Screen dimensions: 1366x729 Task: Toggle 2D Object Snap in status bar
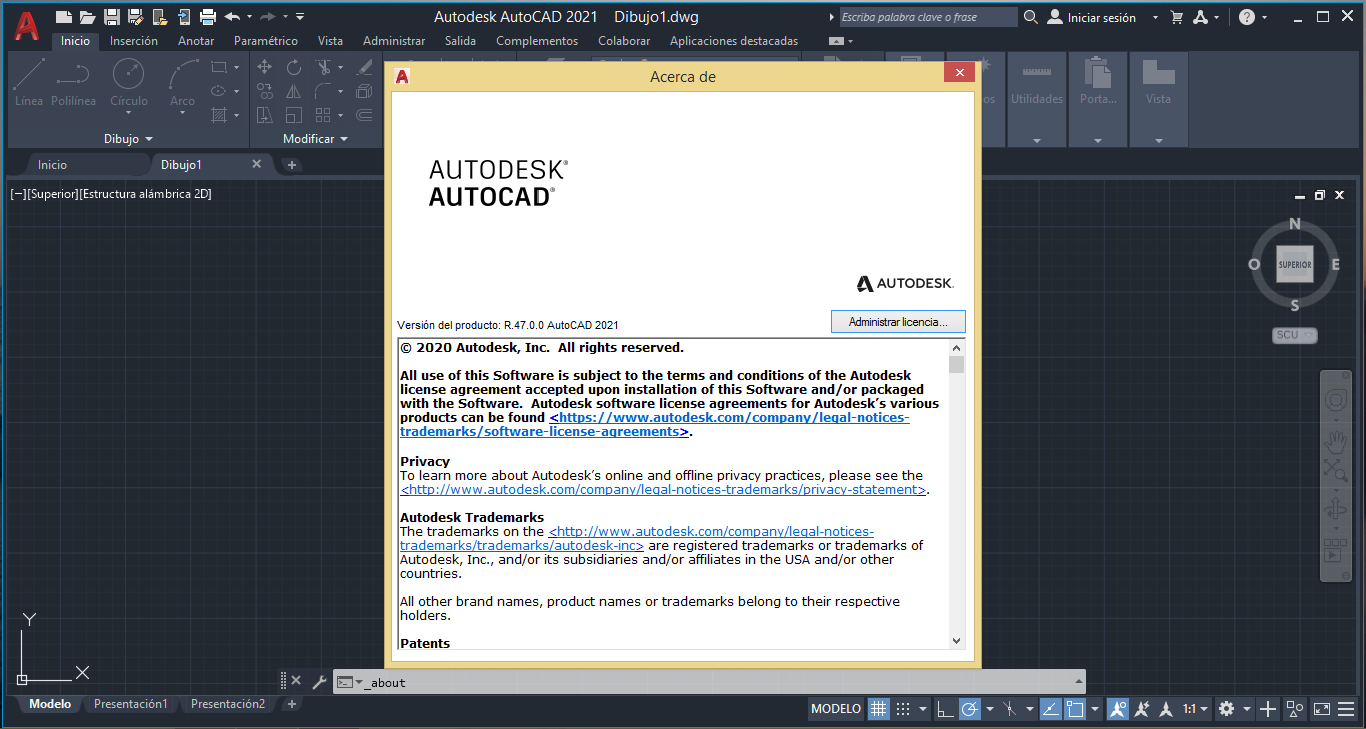[x=1075, y=709]
